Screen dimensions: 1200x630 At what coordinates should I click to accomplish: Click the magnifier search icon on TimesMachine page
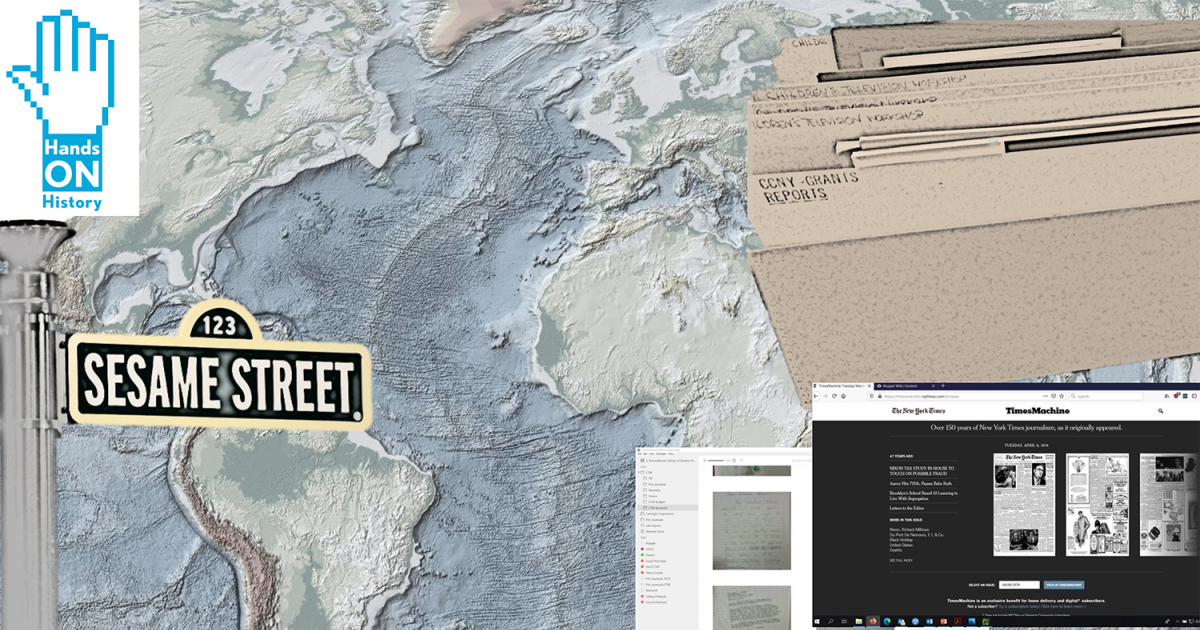click(1160, 411)
